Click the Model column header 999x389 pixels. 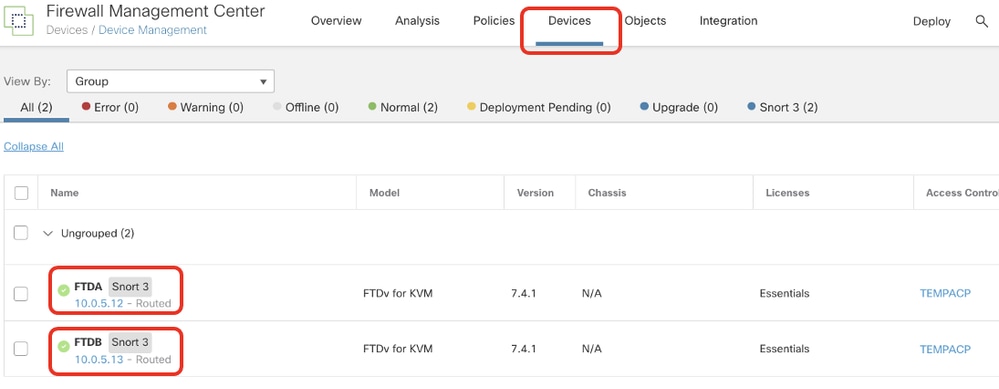[385, 193]
